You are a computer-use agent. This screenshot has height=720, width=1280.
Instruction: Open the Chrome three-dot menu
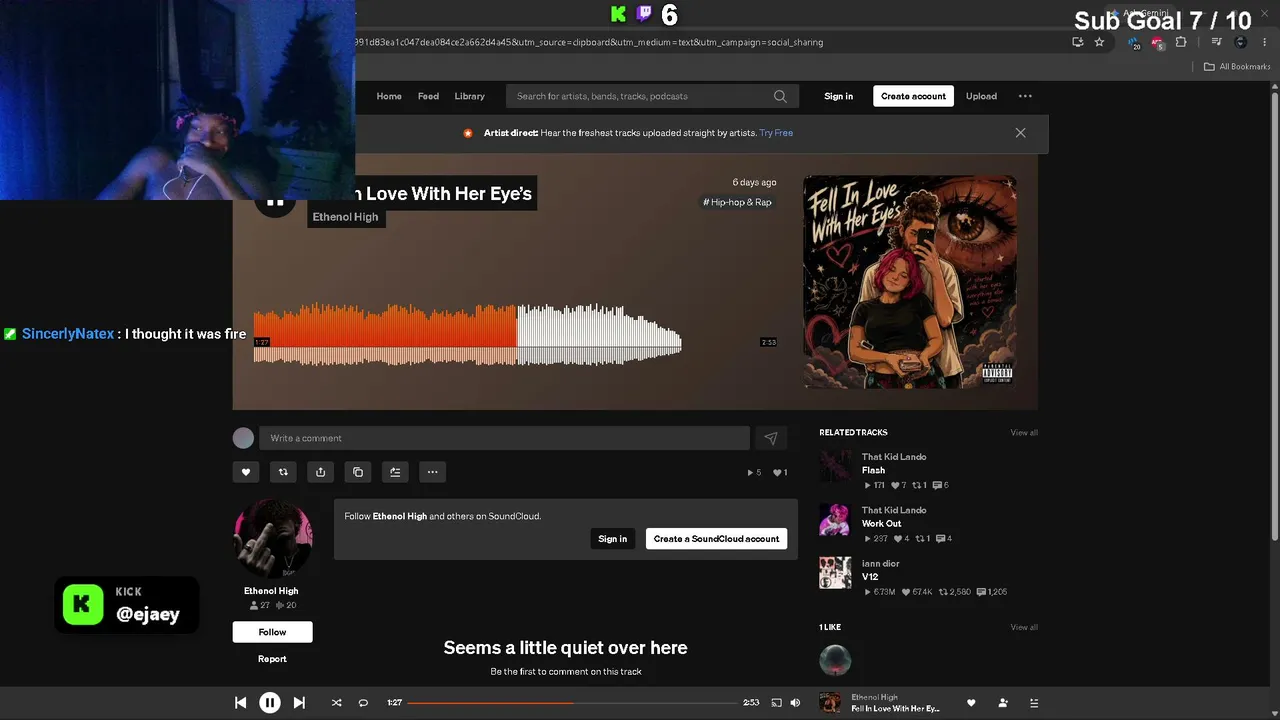(1265, 42)
